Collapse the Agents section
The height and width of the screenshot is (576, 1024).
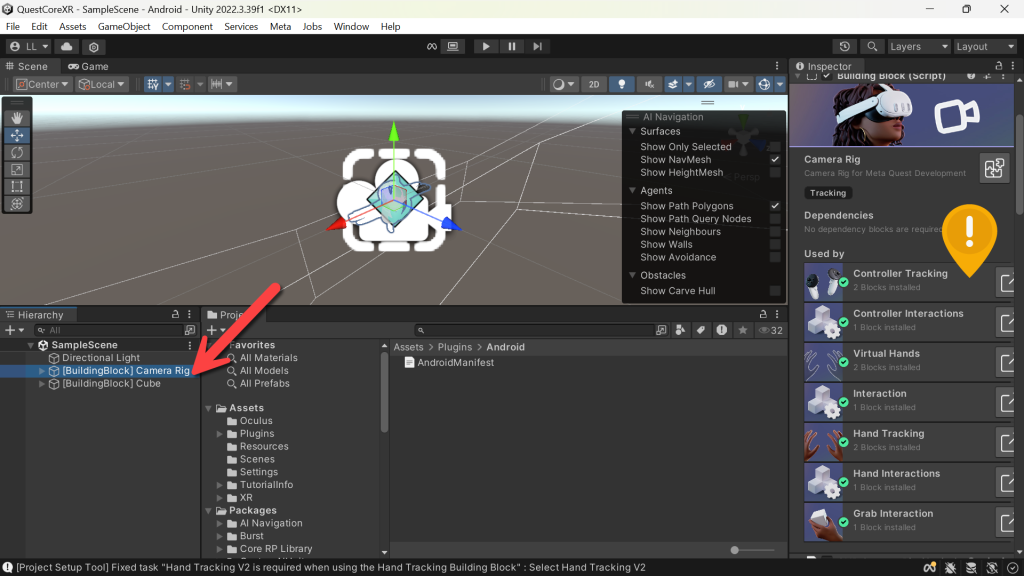[632, 191]
